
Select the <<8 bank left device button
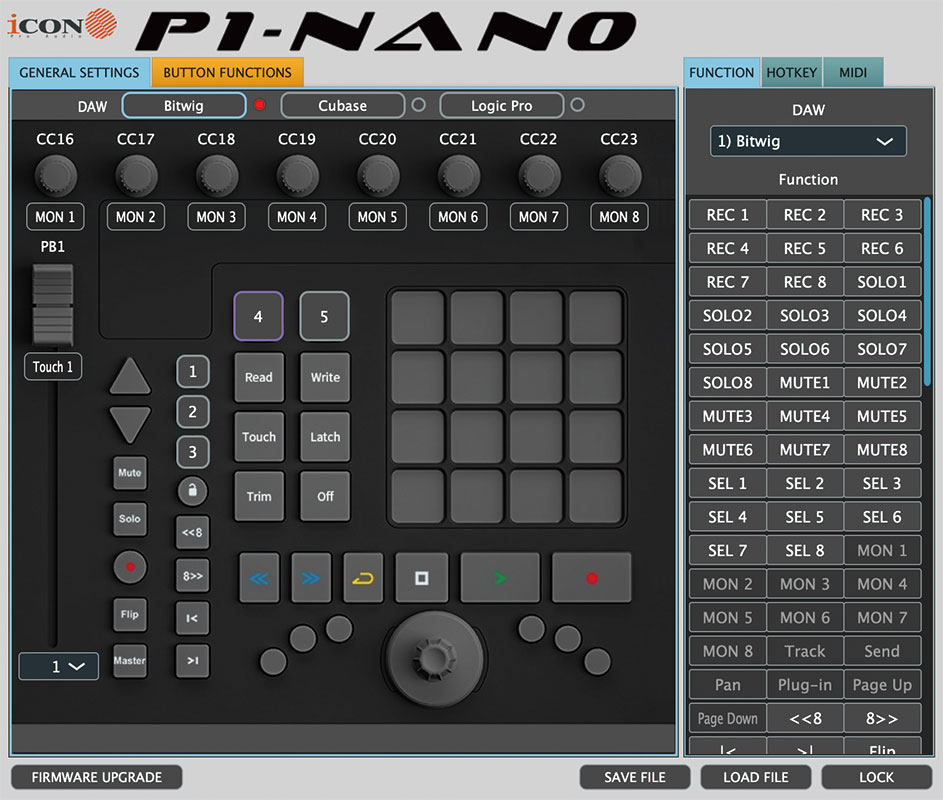(x=192, y=532)
